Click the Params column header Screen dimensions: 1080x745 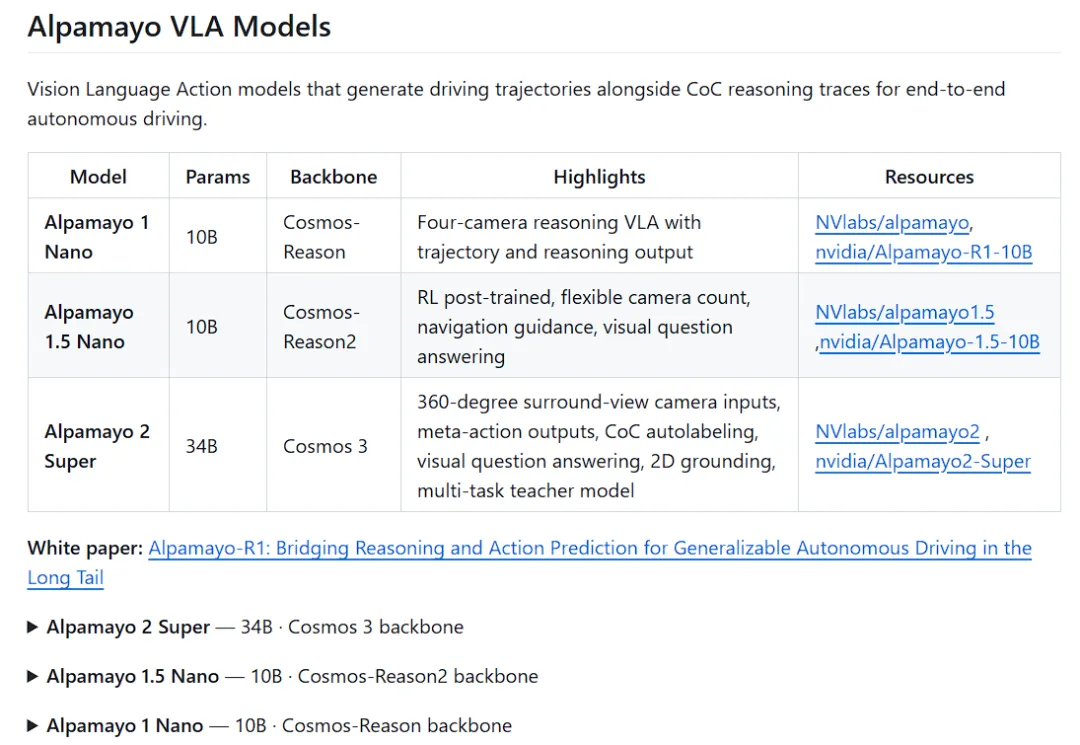pyautogui.click(x=218, y=176)
